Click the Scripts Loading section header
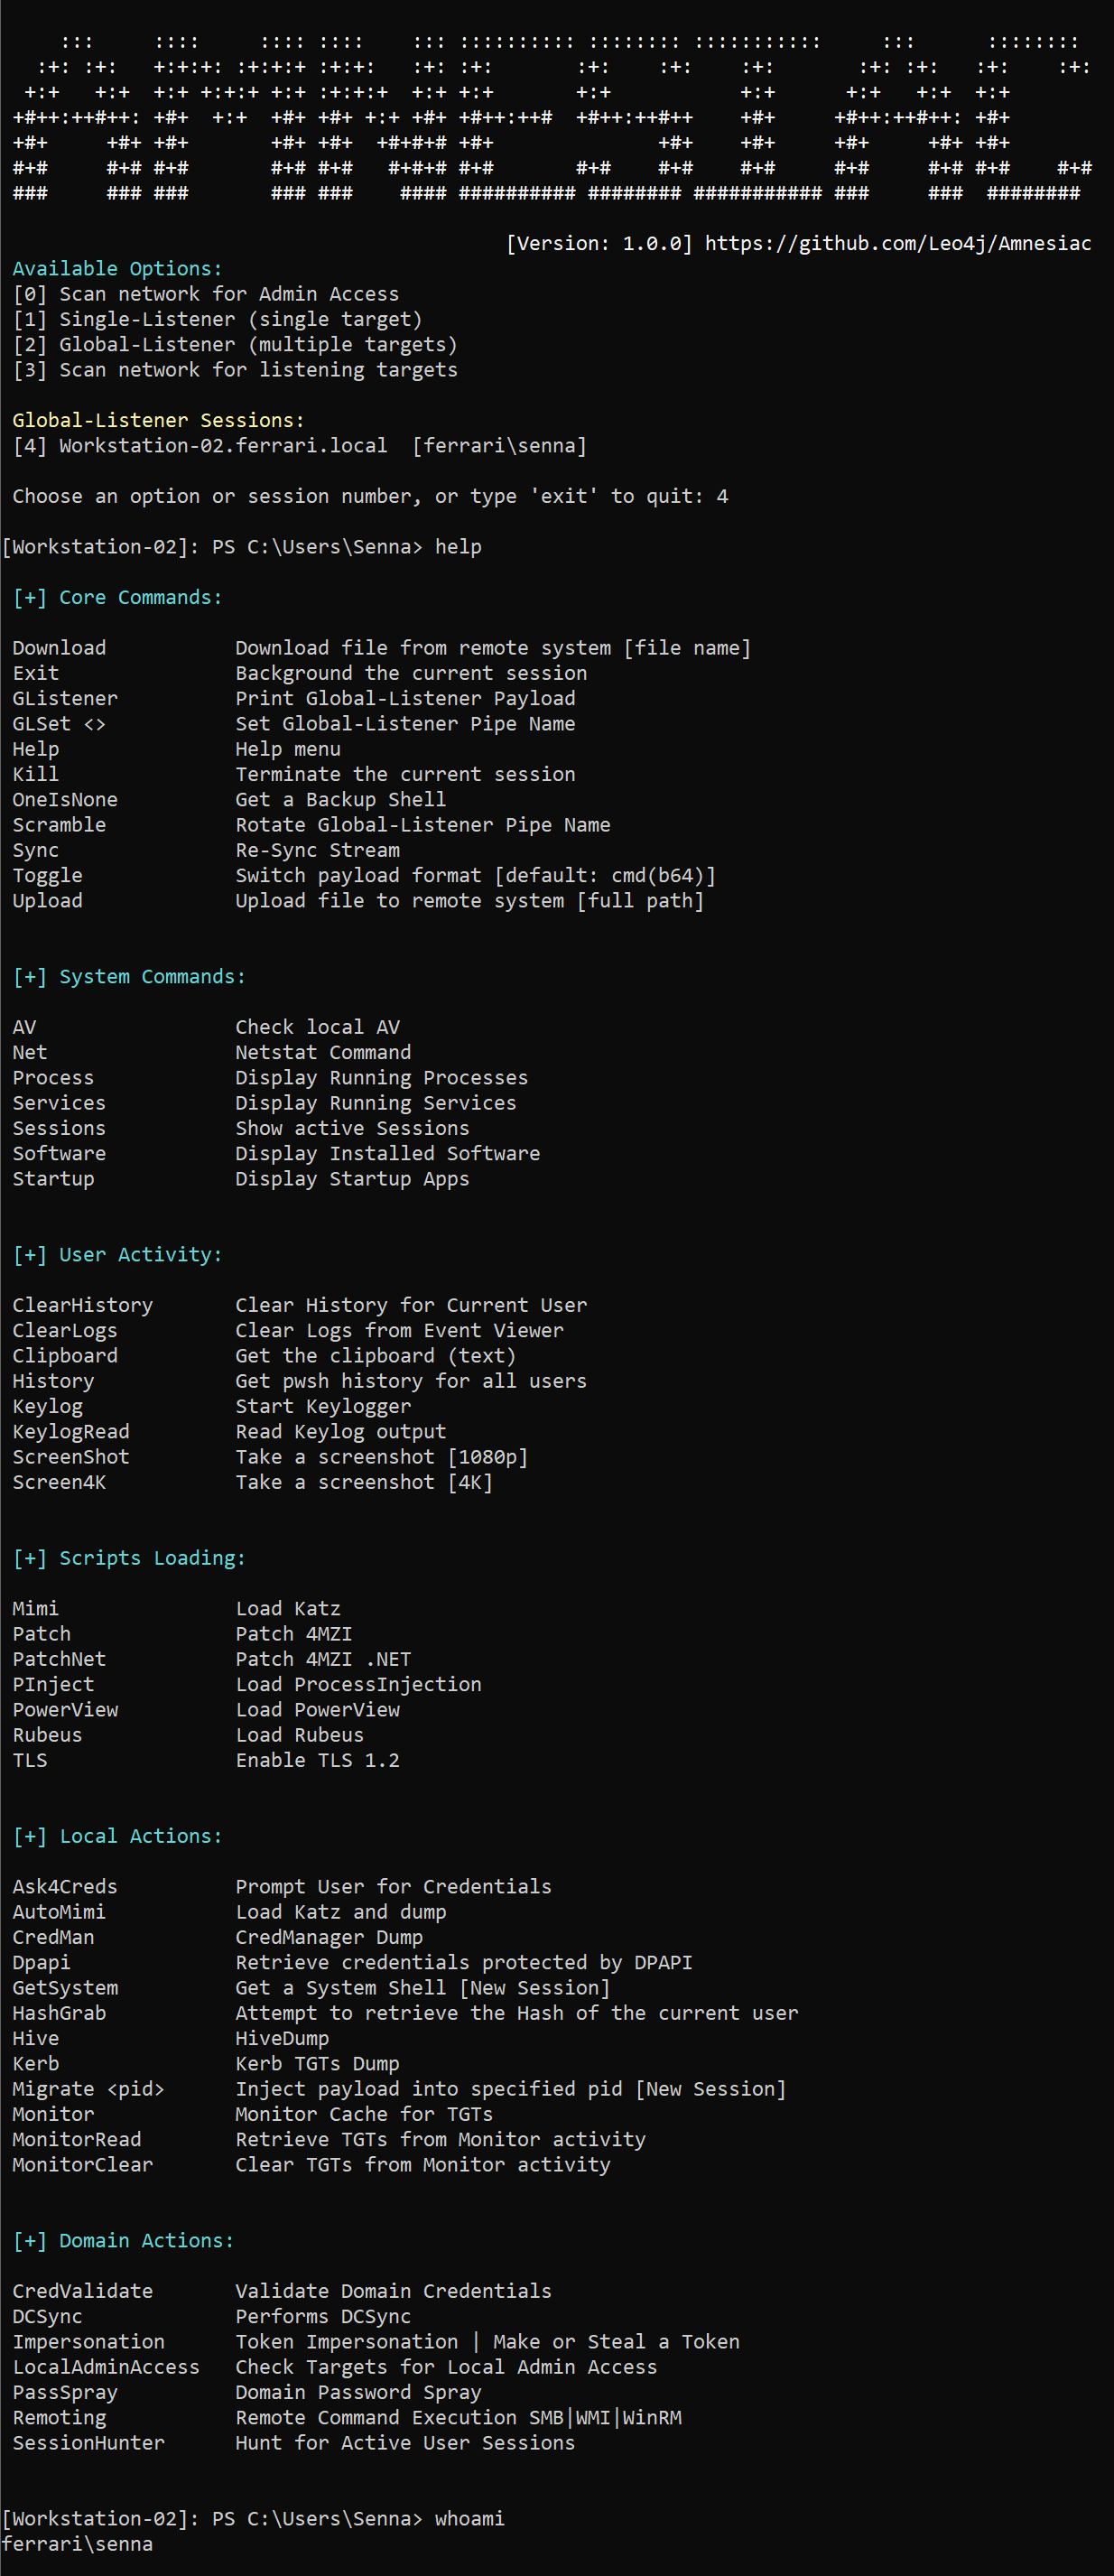Image resolution: width=1114 pixels, height=2576 pixels. [x=128, y=1558]
